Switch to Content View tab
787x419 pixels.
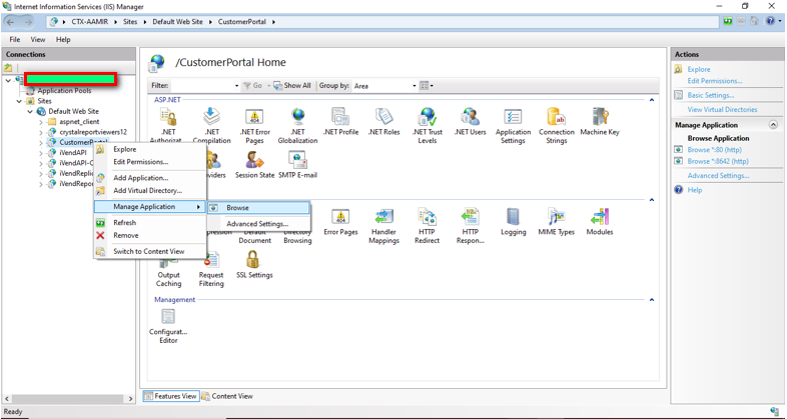[227, 396]
